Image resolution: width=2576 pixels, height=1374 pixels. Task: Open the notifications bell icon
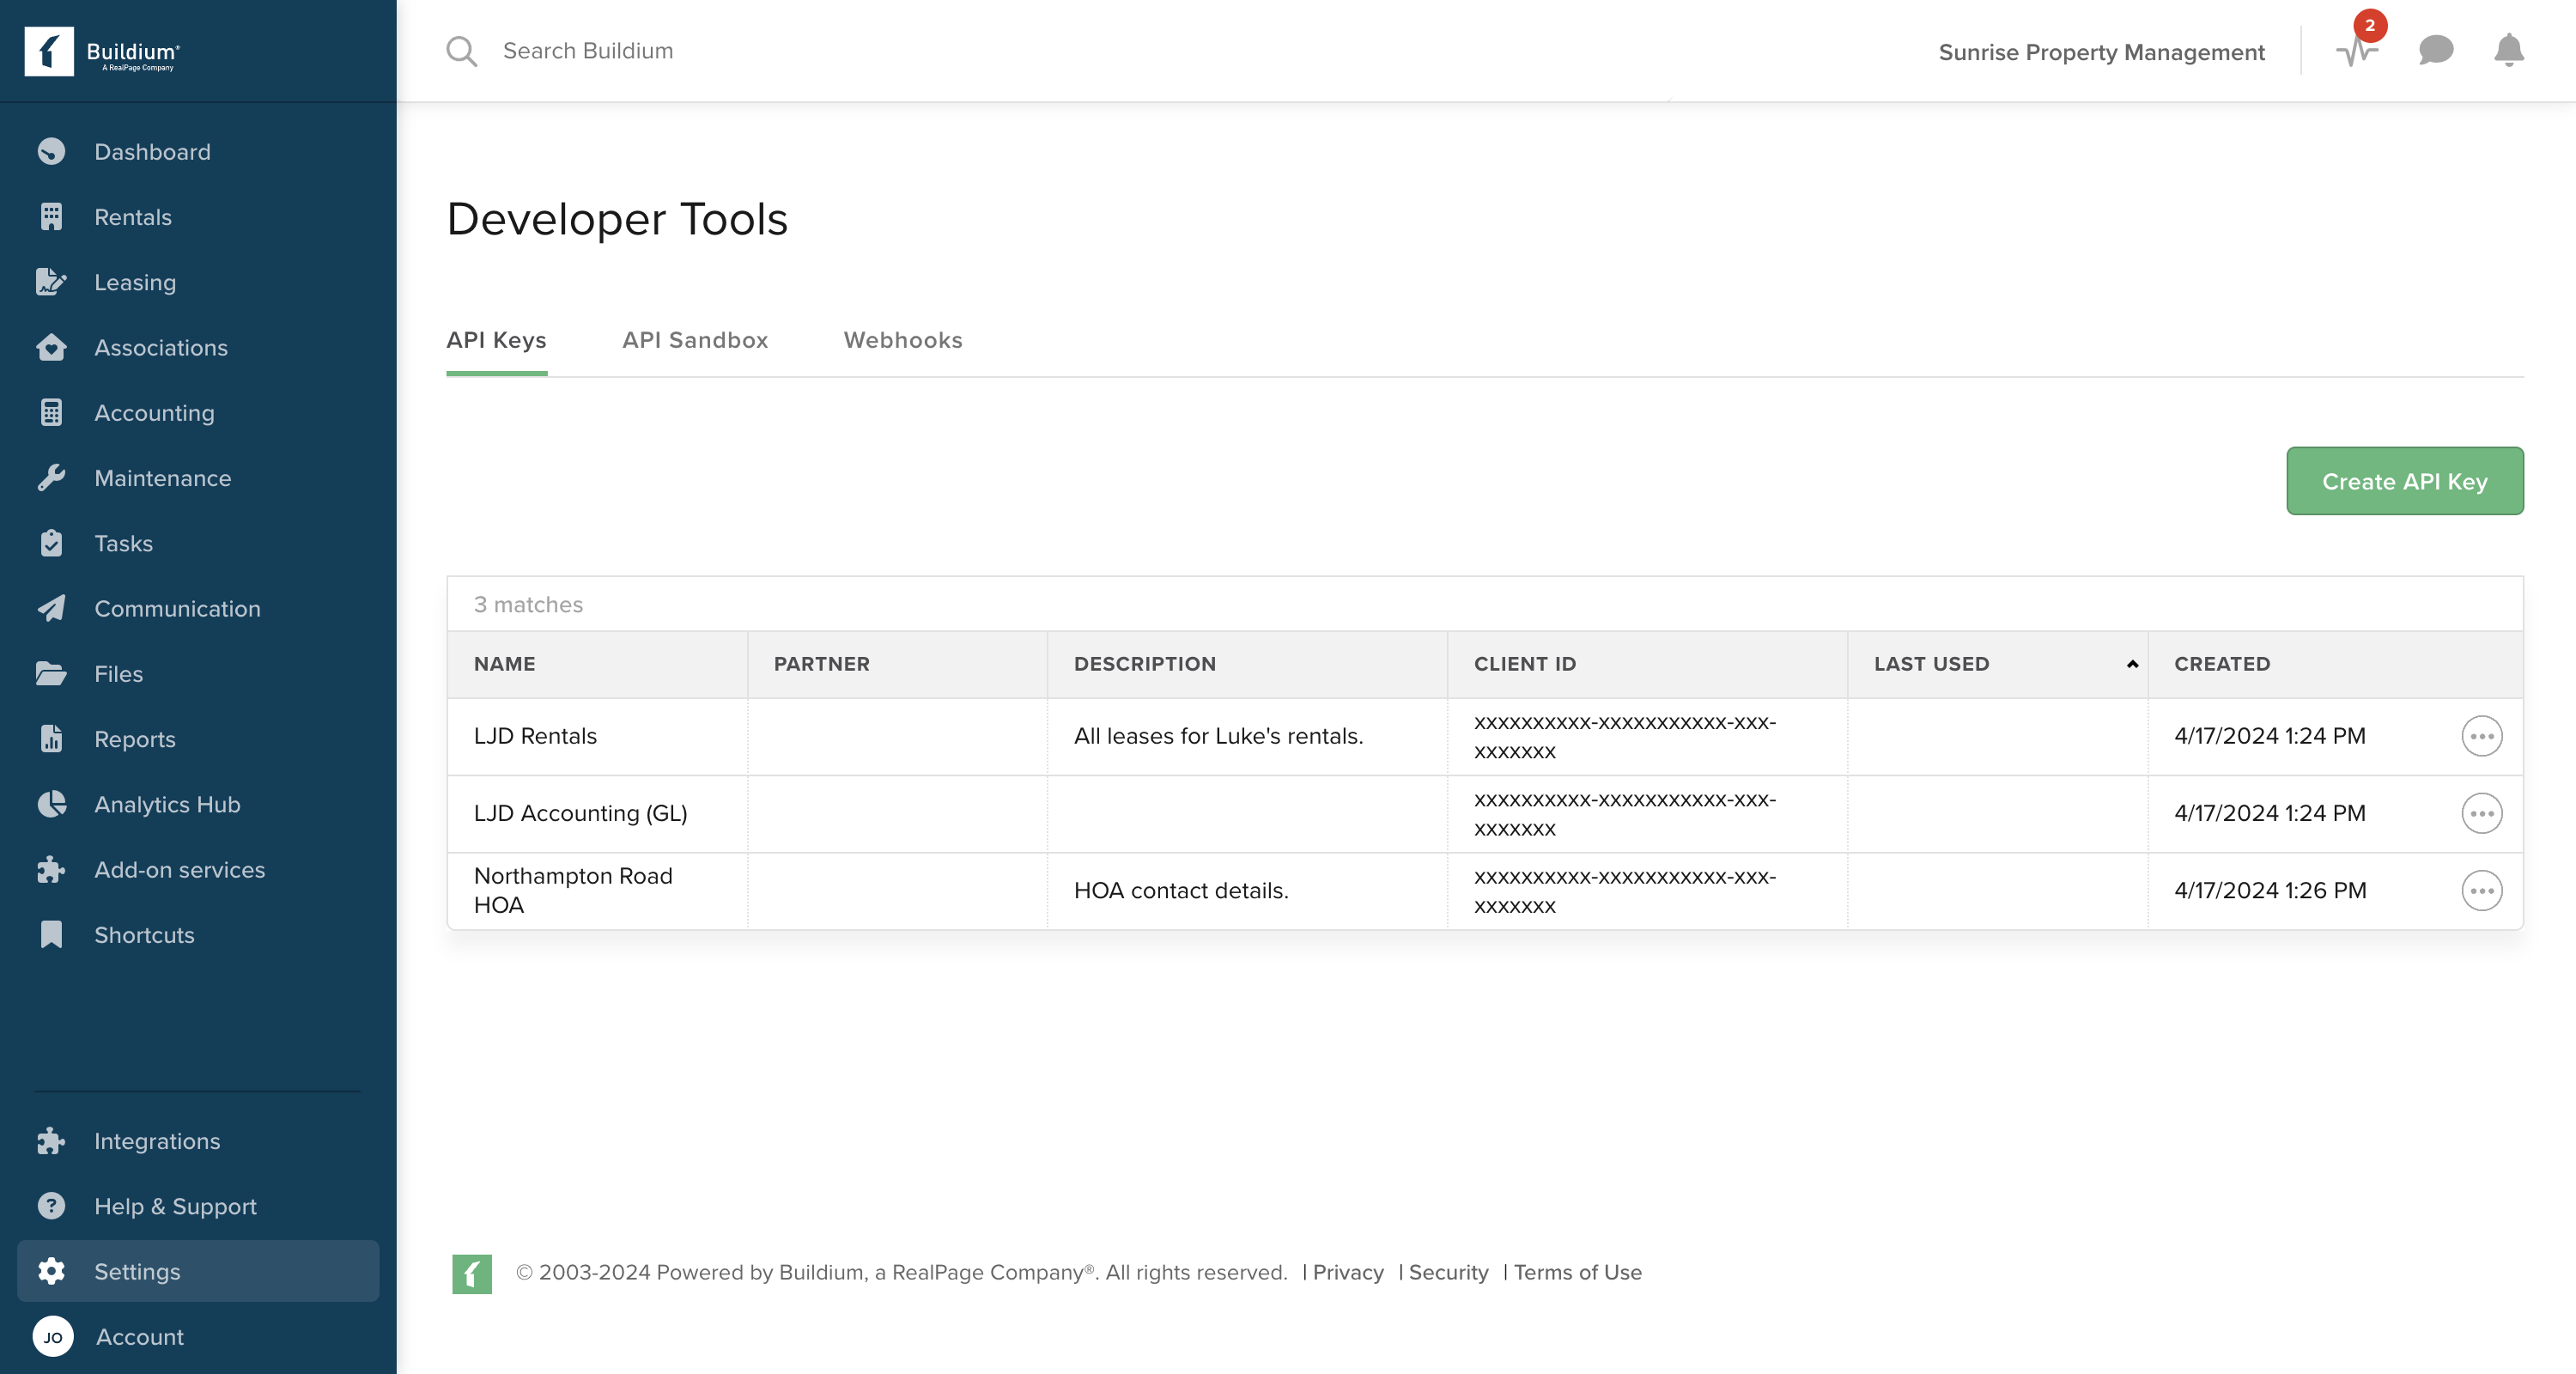tap(2509, 50)
